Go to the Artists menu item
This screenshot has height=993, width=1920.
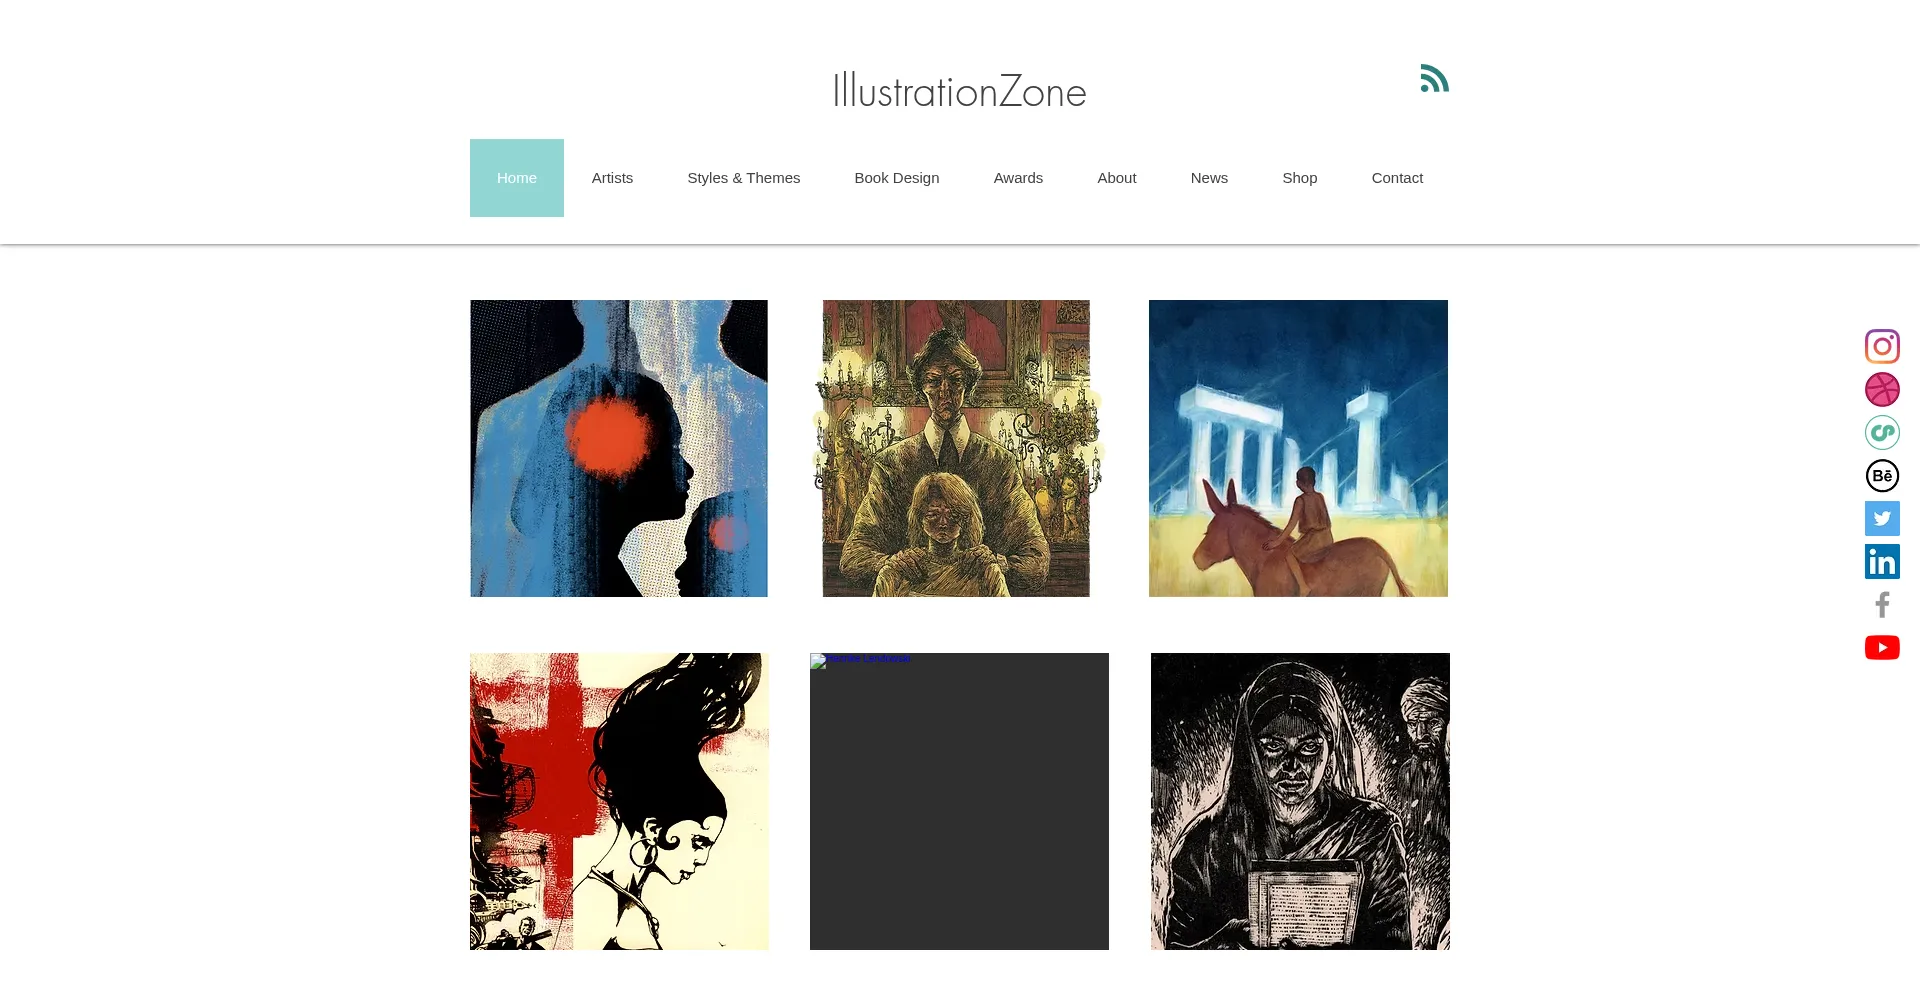pos(612,178)
